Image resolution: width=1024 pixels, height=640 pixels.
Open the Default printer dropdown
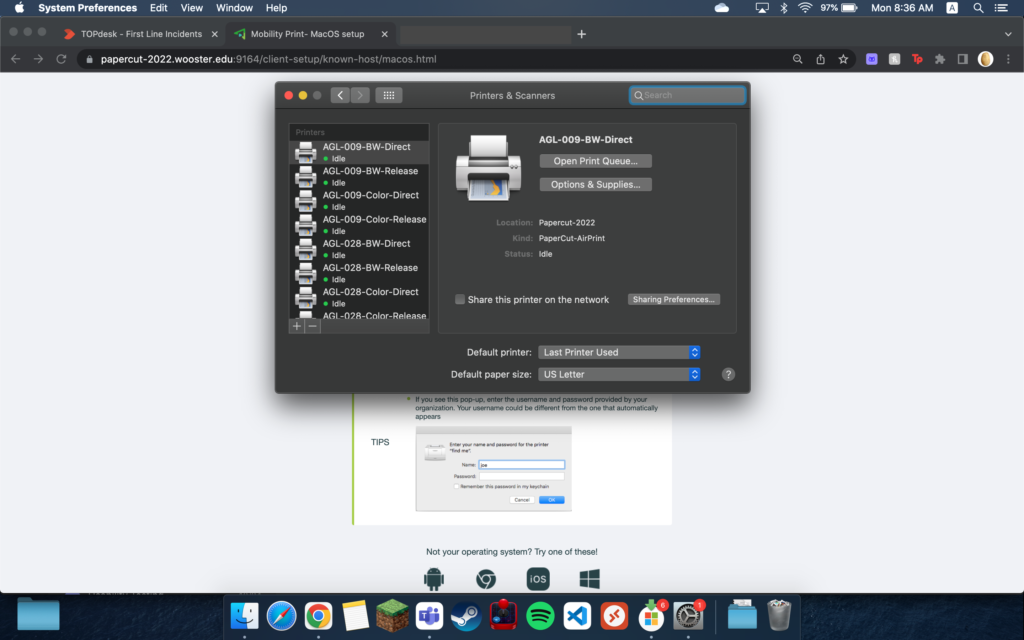tap(619, 352)
